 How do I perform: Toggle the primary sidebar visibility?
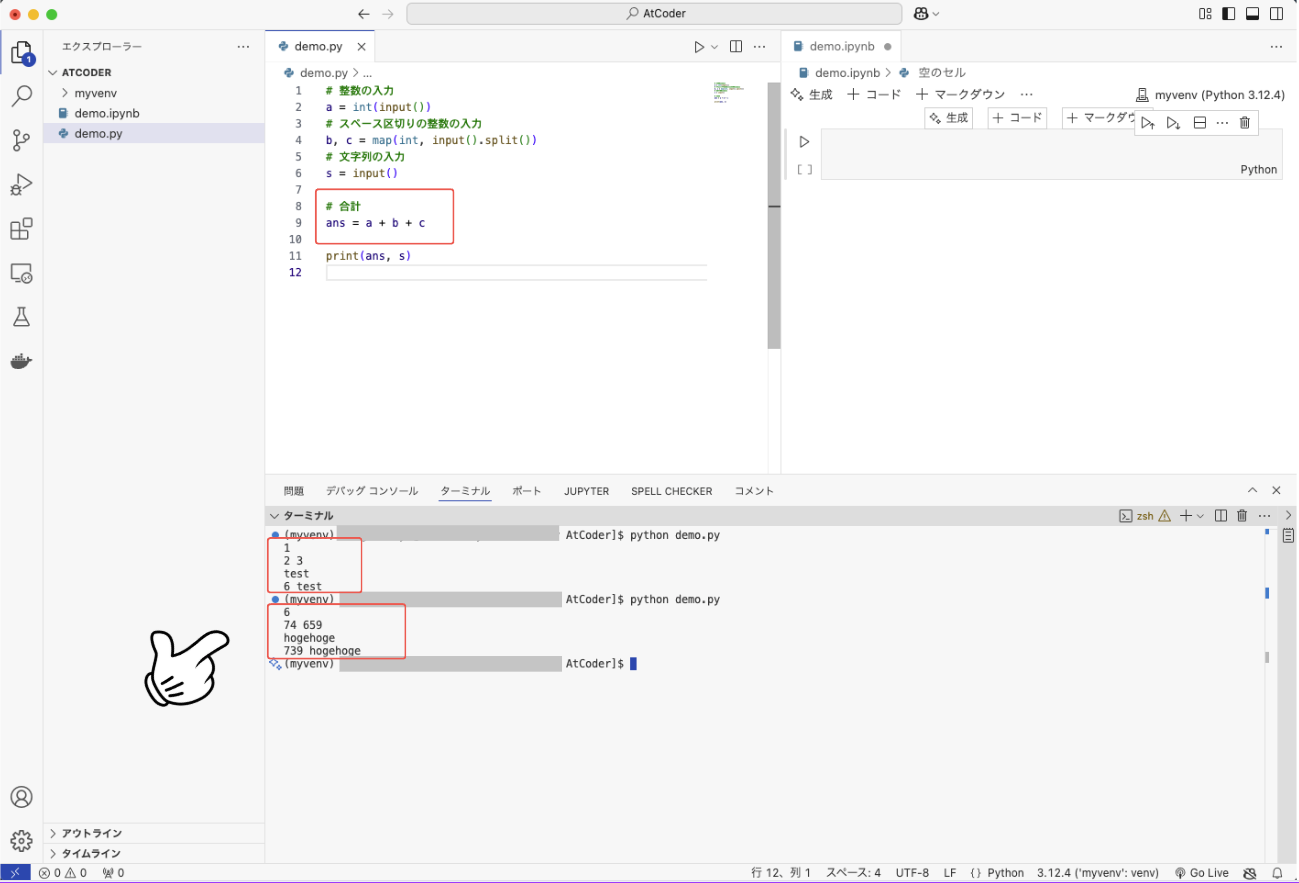coord(1228,13)
